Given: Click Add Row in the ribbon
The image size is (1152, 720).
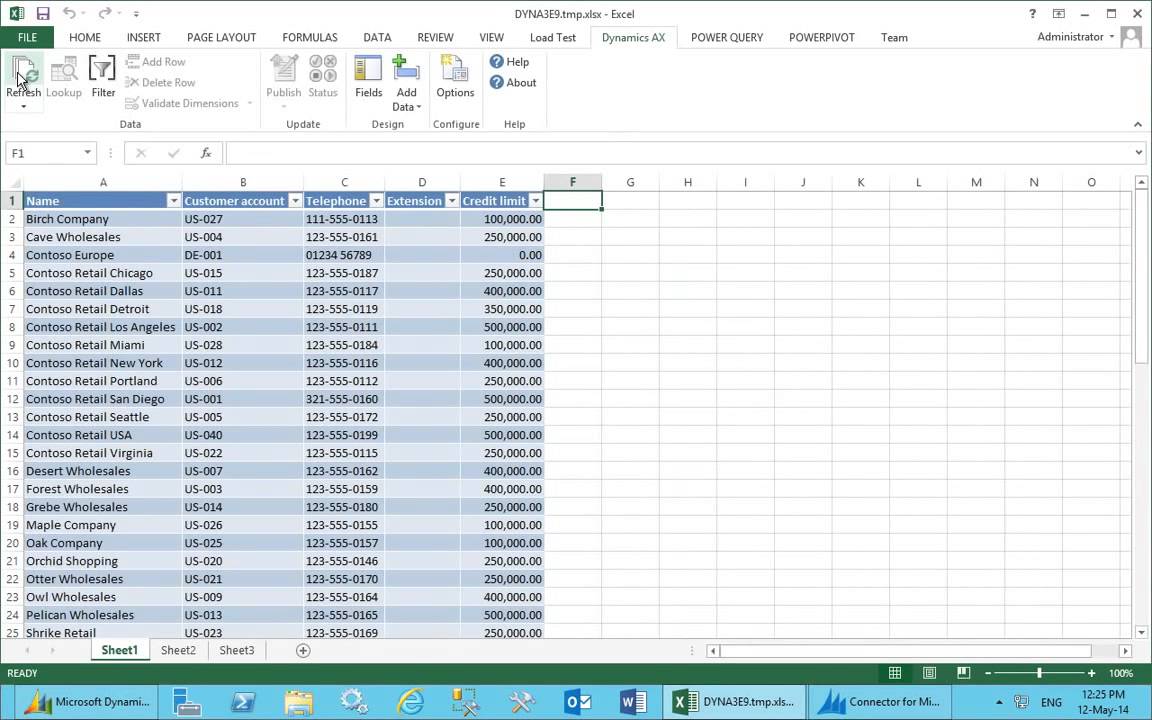Looking at the screenshot, I should pos(156,62).
